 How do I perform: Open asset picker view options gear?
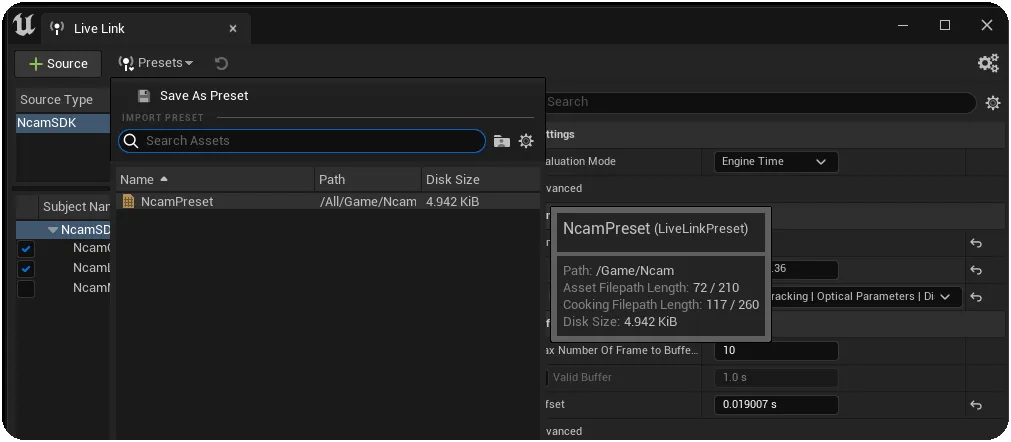(526, 141)
